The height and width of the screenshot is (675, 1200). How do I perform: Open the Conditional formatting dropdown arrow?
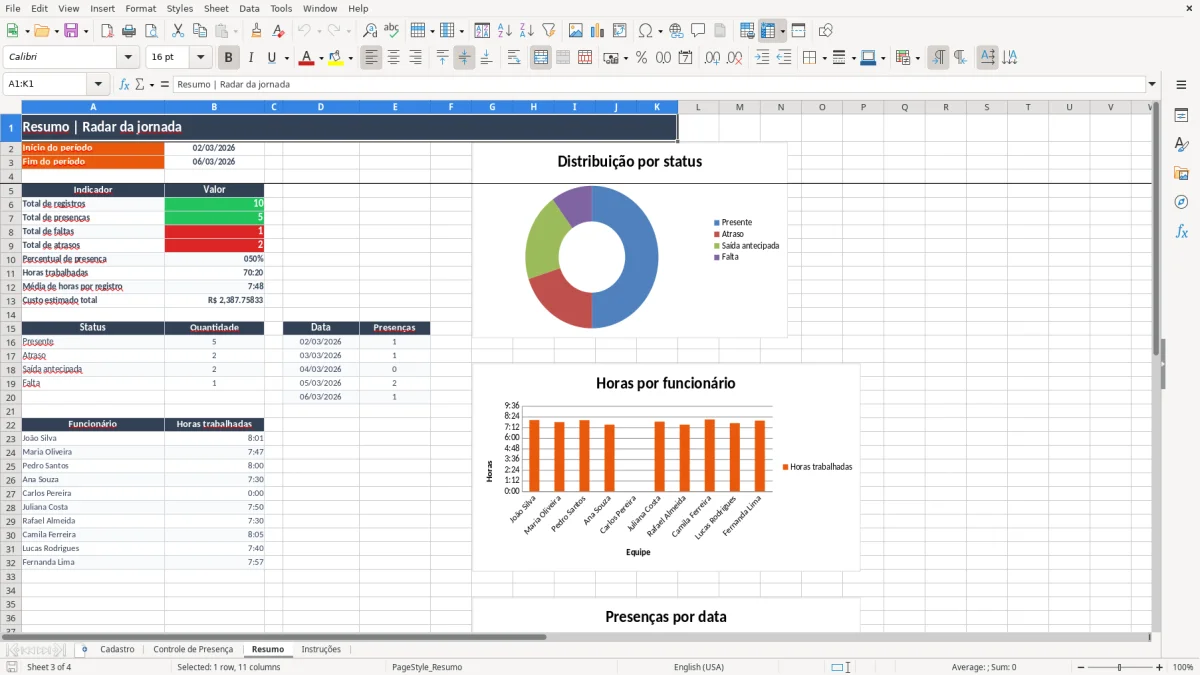point(917,58)
